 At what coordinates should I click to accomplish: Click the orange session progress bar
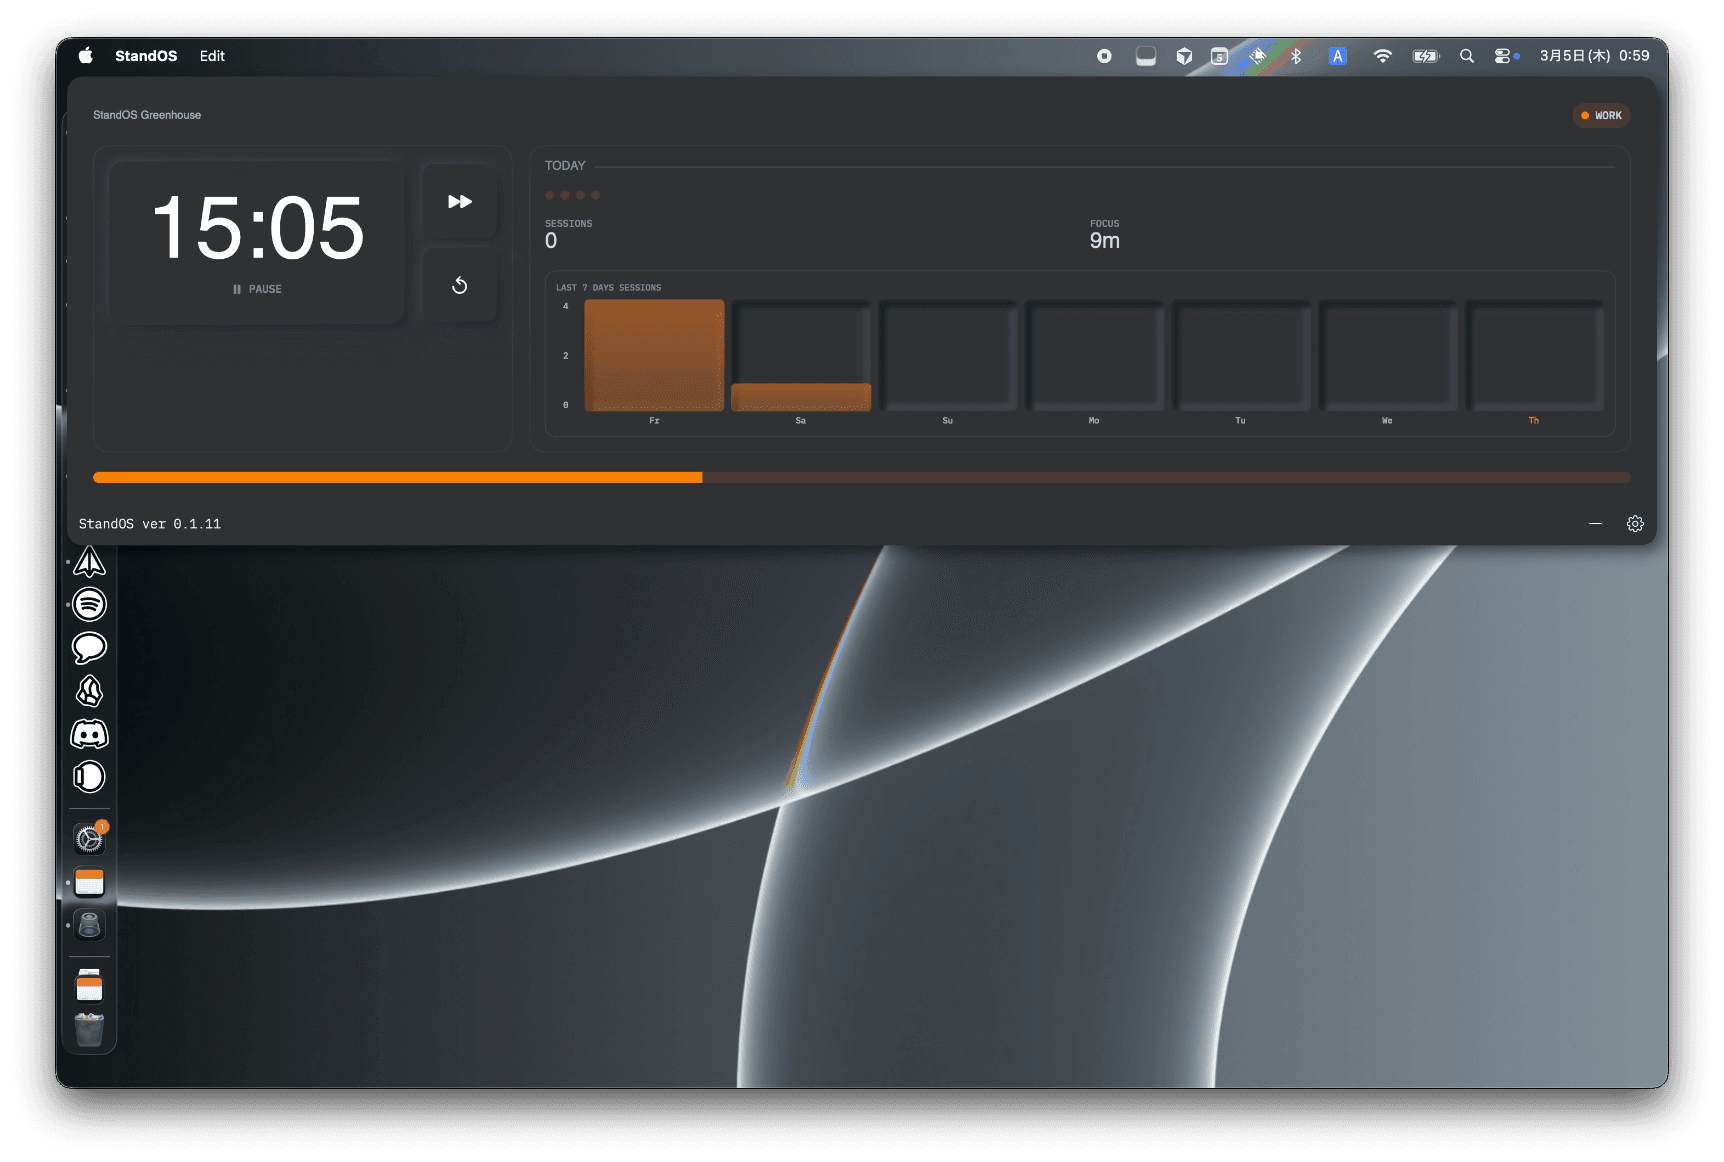(398, 478)
